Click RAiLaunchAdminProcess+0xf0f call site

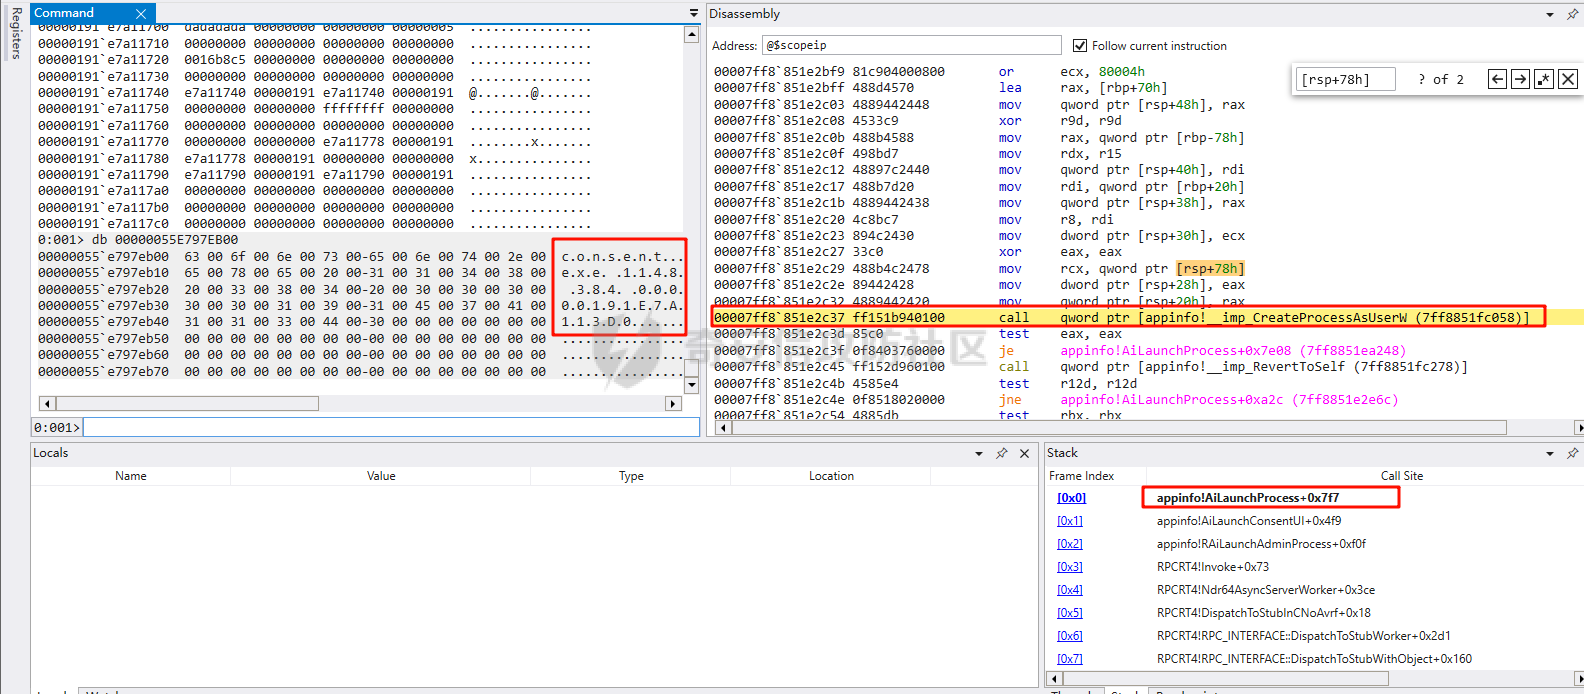click(x=1261, y=544)
